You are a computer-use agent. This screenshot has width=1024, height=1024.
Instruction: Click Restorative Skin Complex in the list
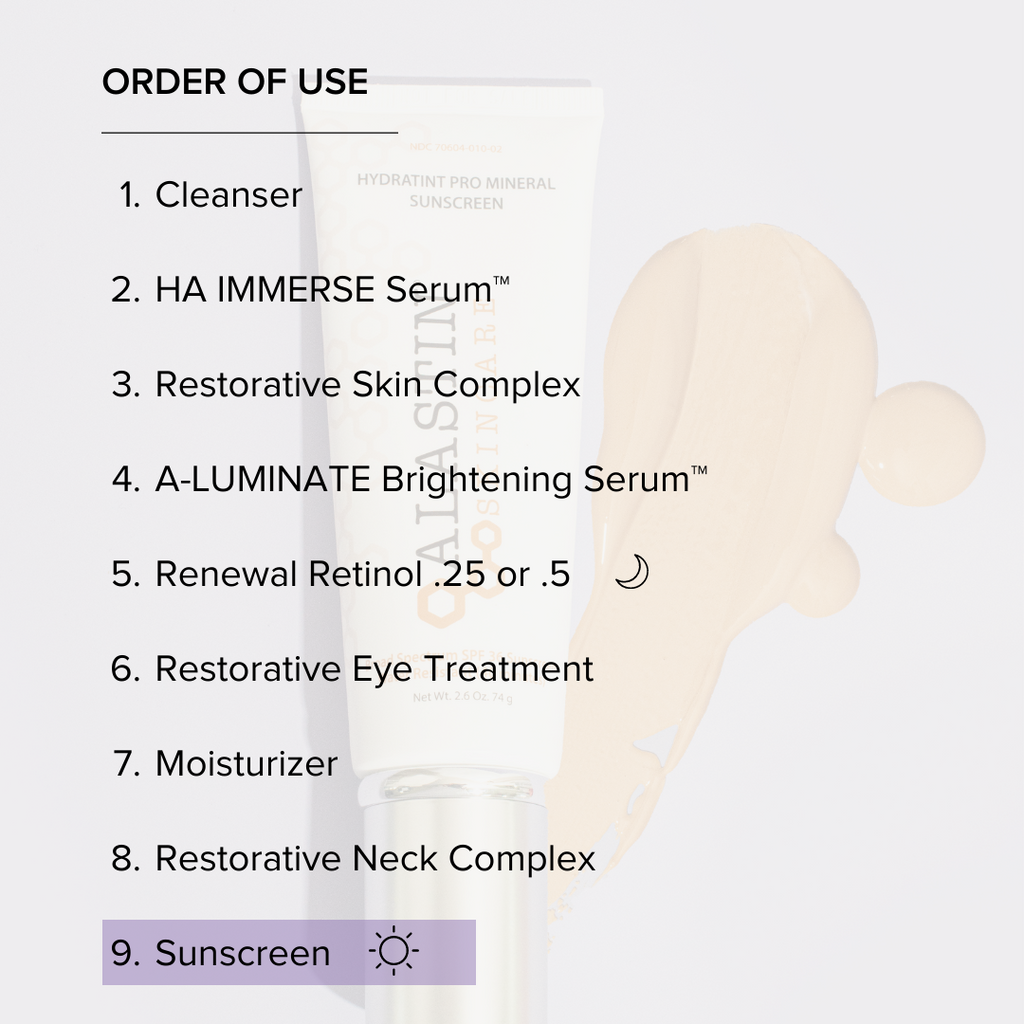click(367, 385)
